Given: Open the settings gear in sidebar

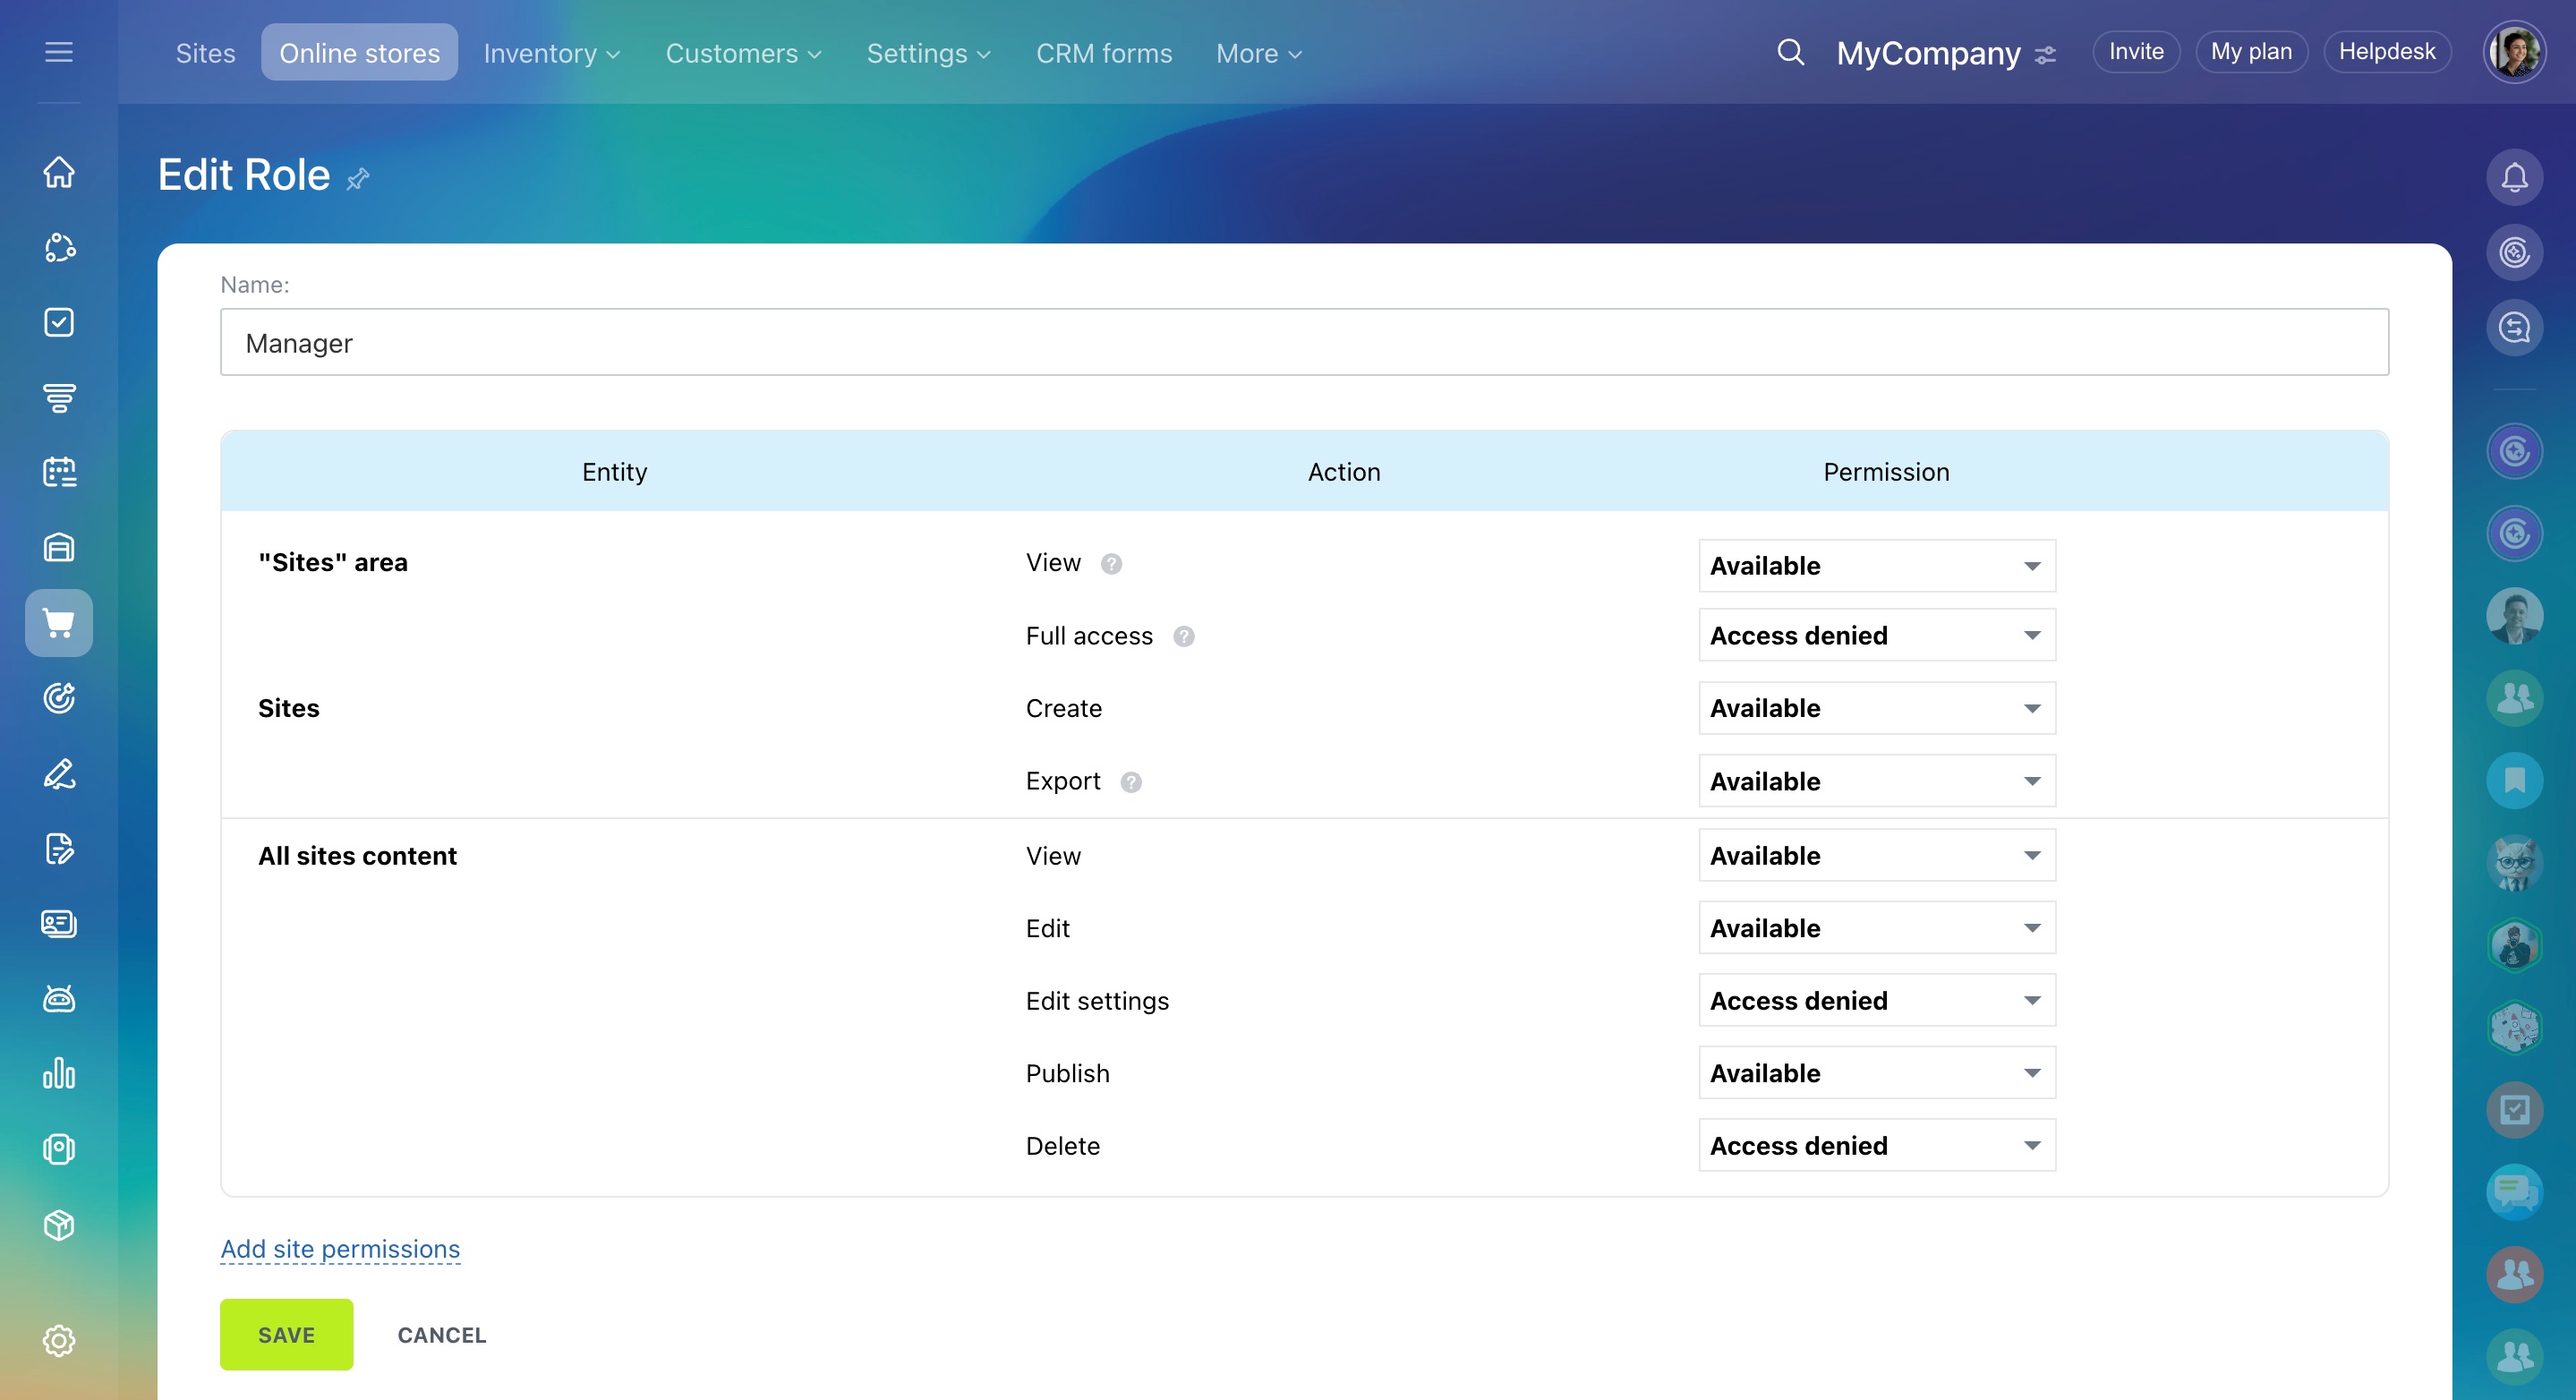Looking at the screenshot, I should [x=59, y=1340].
